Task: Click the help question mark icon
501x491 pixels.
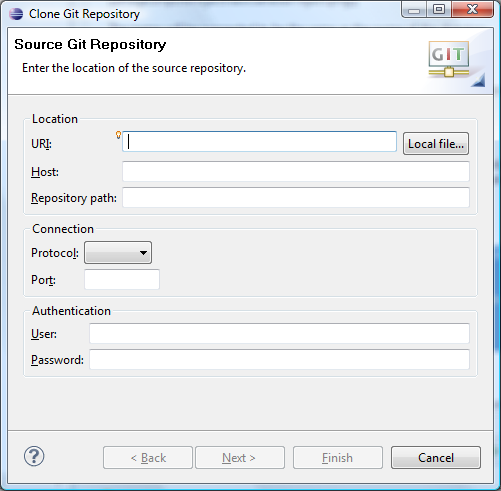Action: (x=34, y=456)
